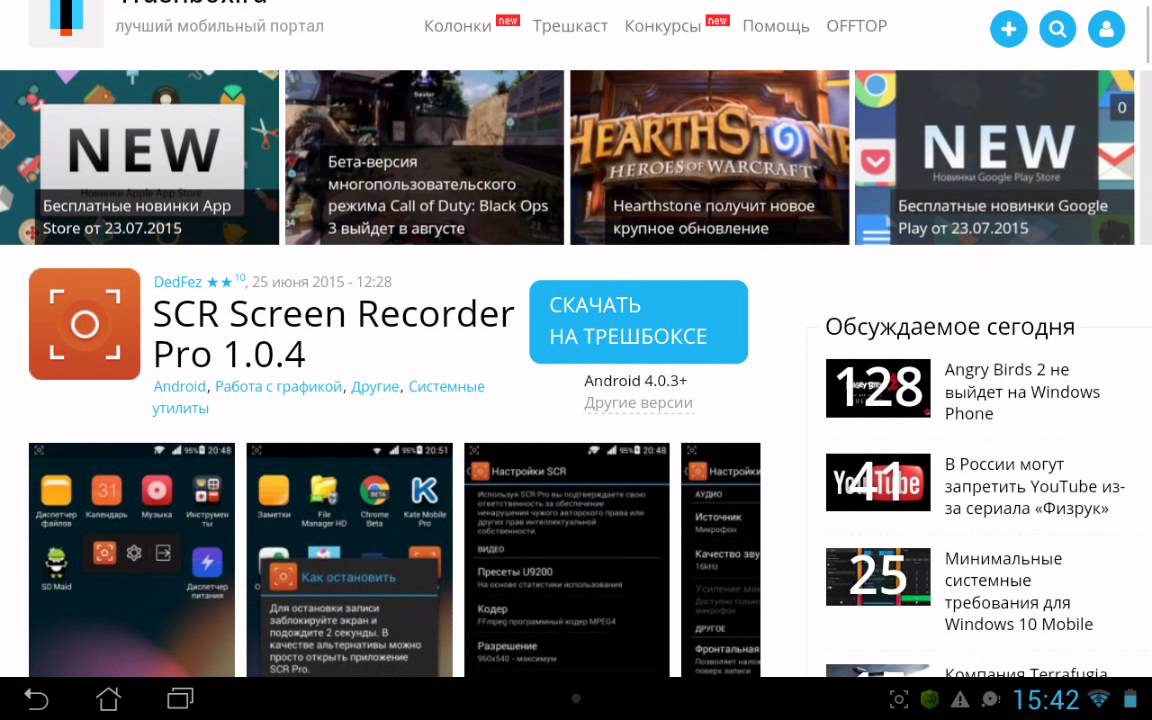Open Компания Terrafugia article link
Screen dimensions: 1152x720
tap(1026, 672)
